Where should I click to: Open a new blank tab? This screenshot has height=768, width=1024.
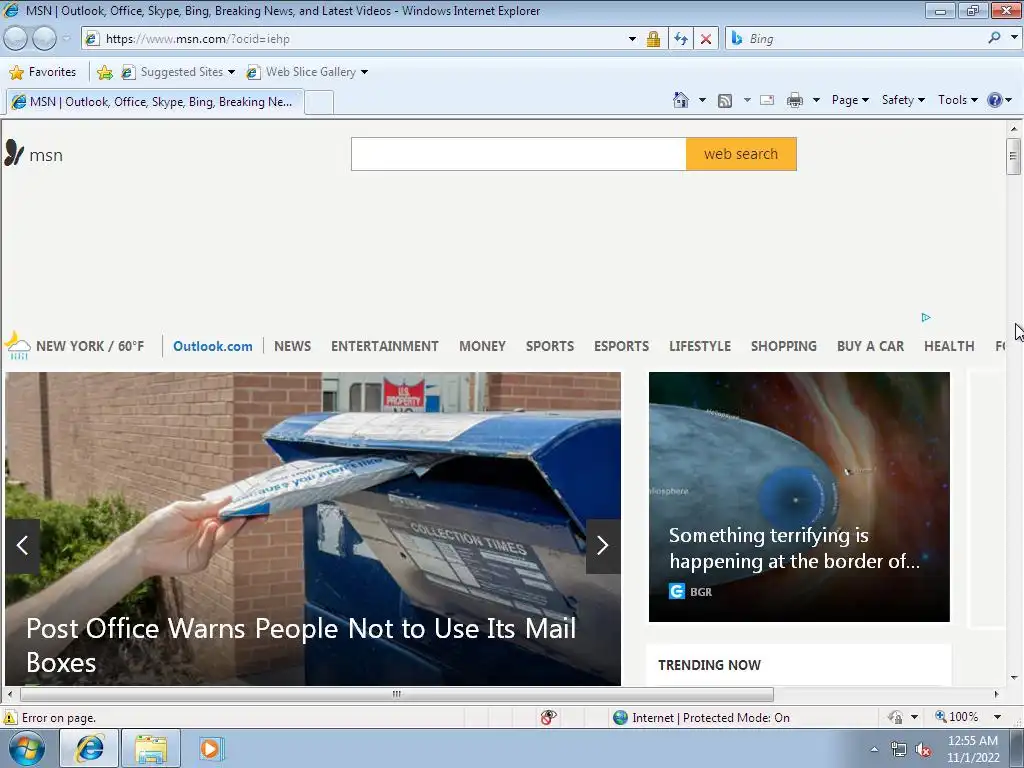(319, 103)
